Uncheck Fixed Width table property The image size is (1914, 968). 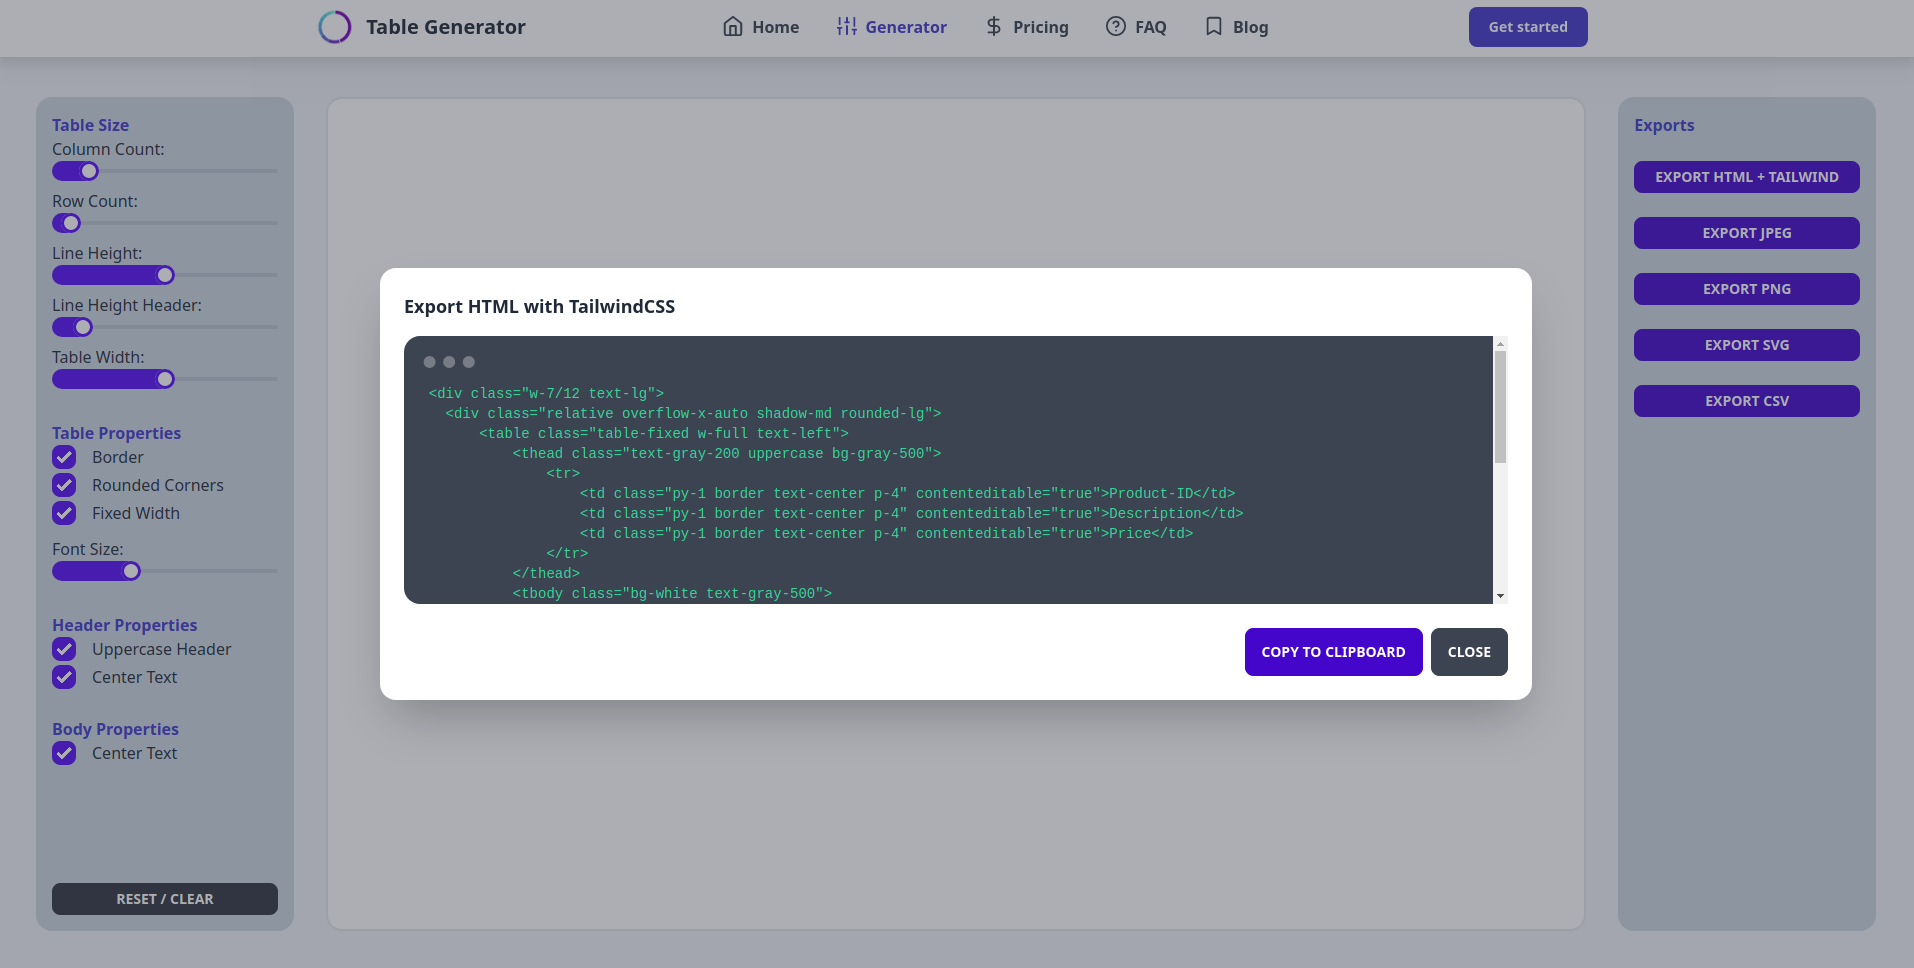(x=65, y=513)
